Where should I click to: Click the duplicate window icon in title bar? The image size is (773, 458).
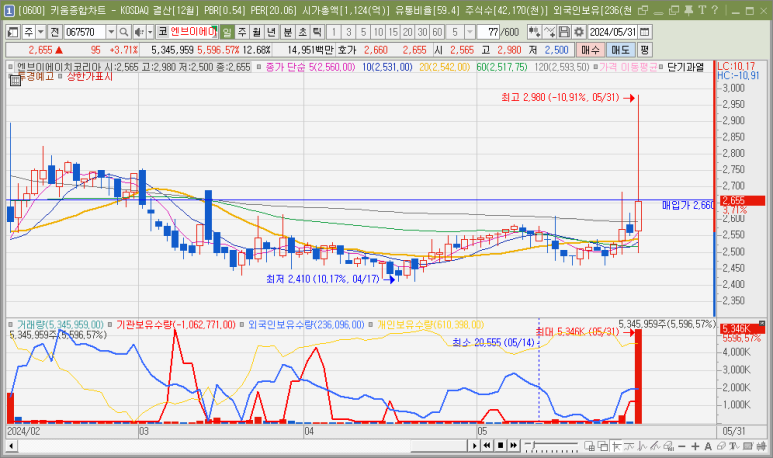(673, 9)
